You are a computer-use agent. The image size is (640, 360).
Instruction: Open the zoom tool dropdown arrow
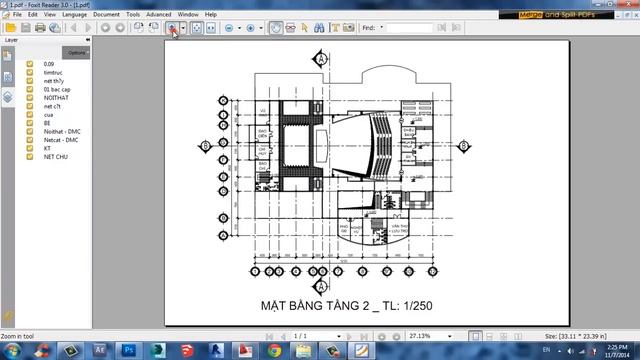click(x=183, y=28)
